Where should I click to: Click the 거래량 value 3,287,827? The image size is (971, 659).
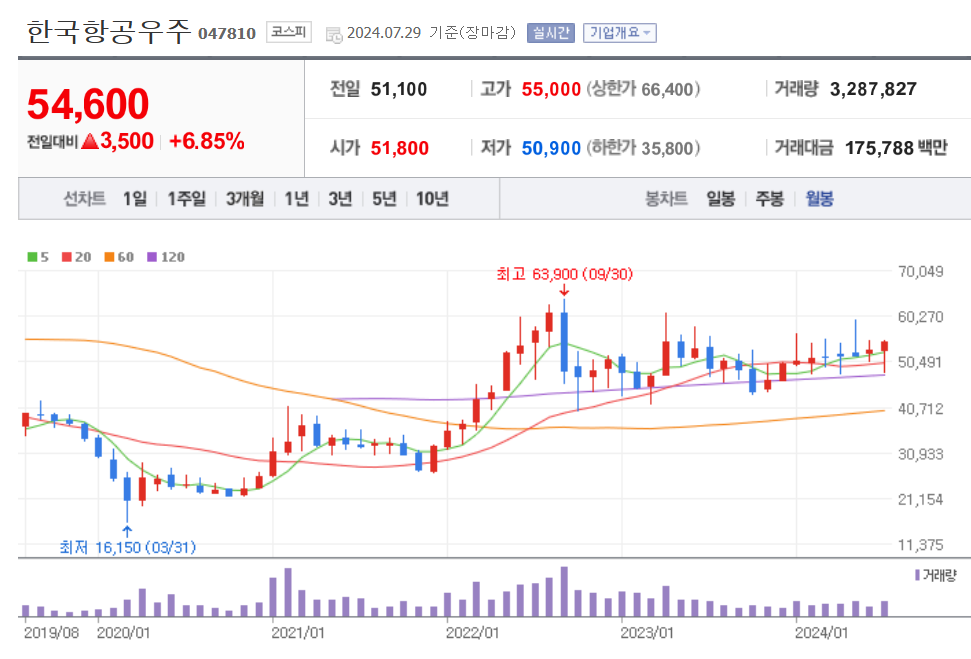coord(873,89)
